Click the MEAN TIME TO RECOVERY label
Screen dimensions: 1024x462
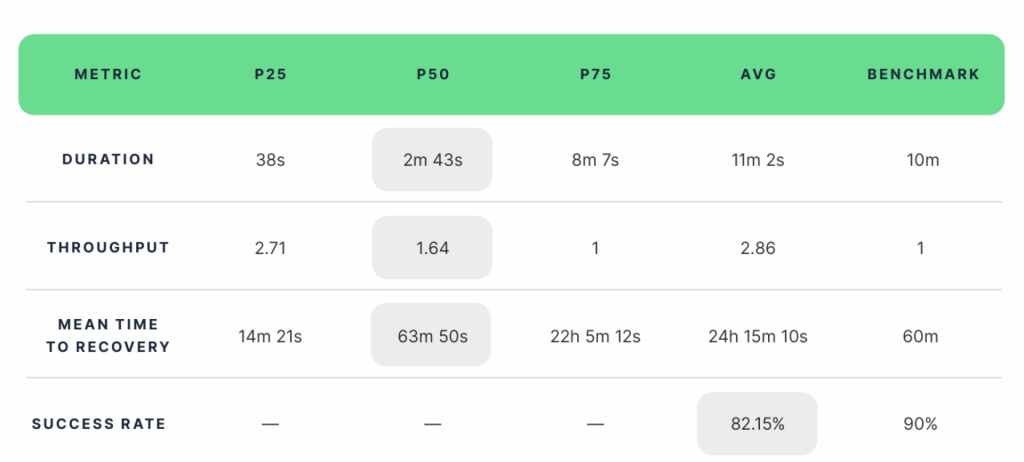[108, 335]
